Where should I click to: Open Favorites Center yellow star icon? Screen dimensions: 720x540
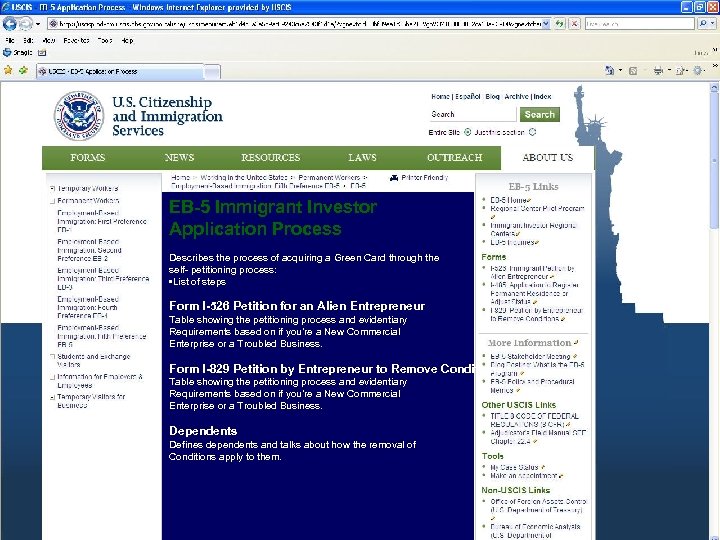click(8, 71)
